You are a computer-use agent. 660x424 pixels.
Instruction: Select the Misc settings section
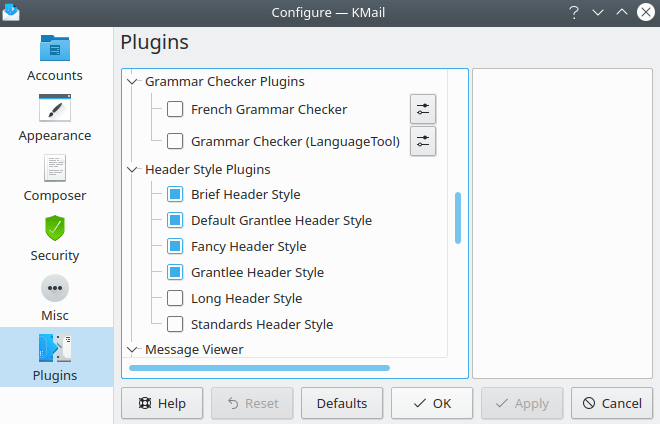(55, 298)
